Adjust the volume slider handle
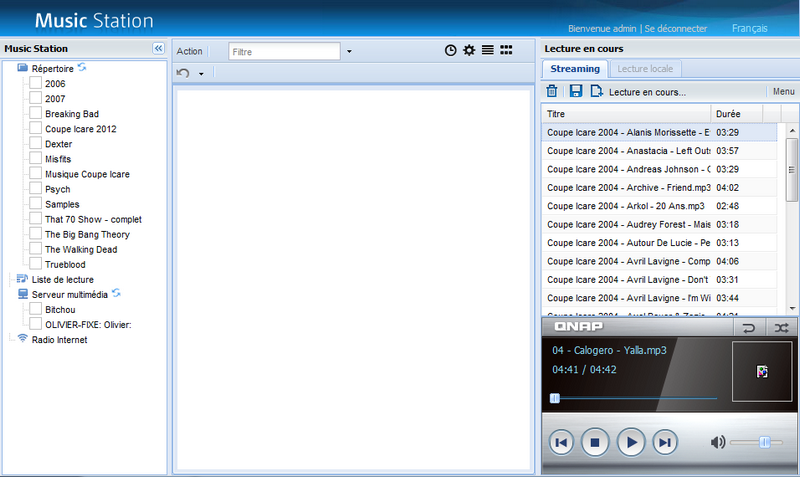Image resolution: width=800 pixels, height=477 pixels. tap(764, 442)
